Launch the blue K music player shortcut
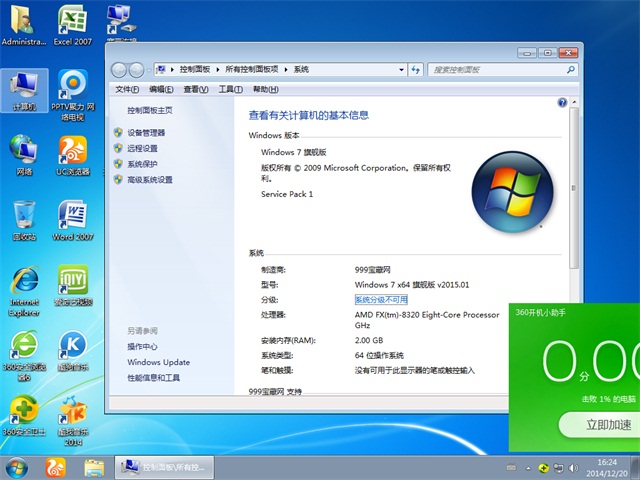This screenshot has width=640, height=480. click(x=73, y=351)
